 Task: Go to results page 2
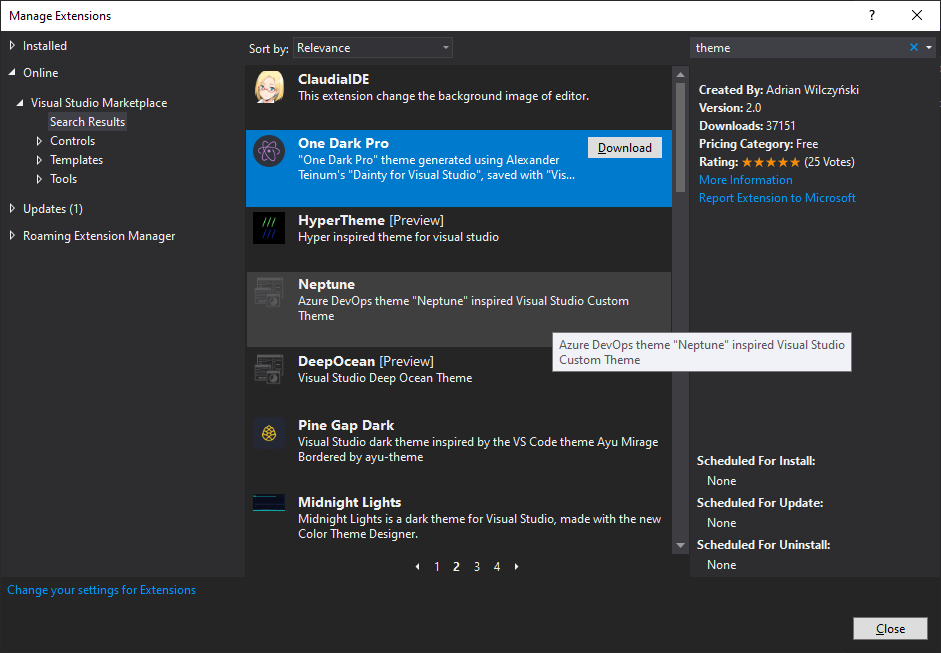[456, 567]
